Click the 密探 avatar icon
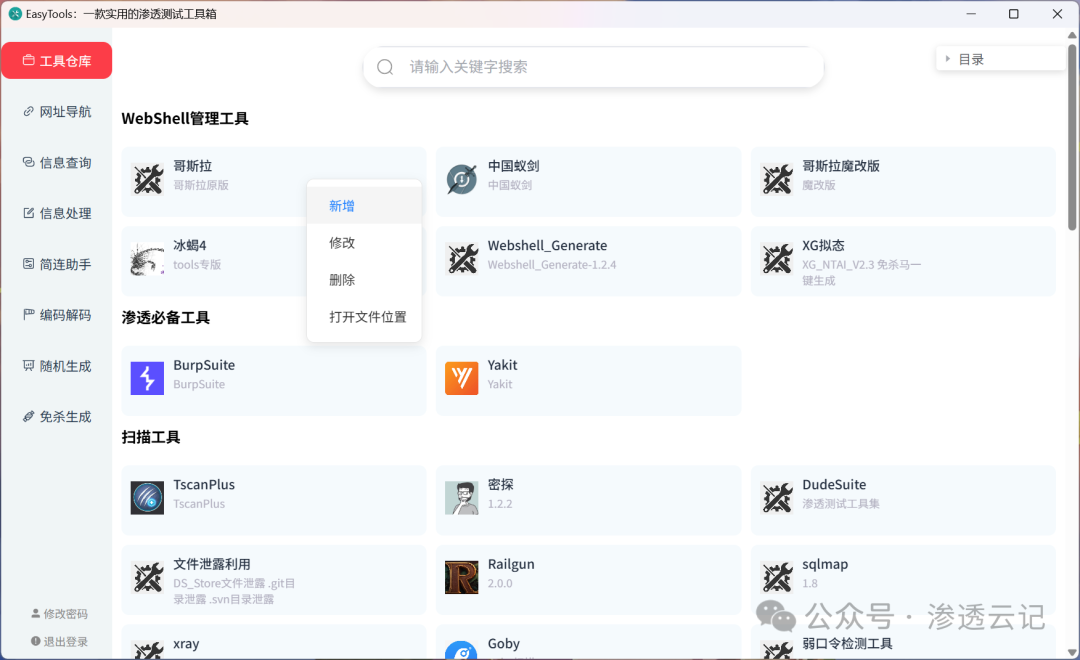Image resolution: width=1080 pixels, height=660 pixels. coord(461,497)
